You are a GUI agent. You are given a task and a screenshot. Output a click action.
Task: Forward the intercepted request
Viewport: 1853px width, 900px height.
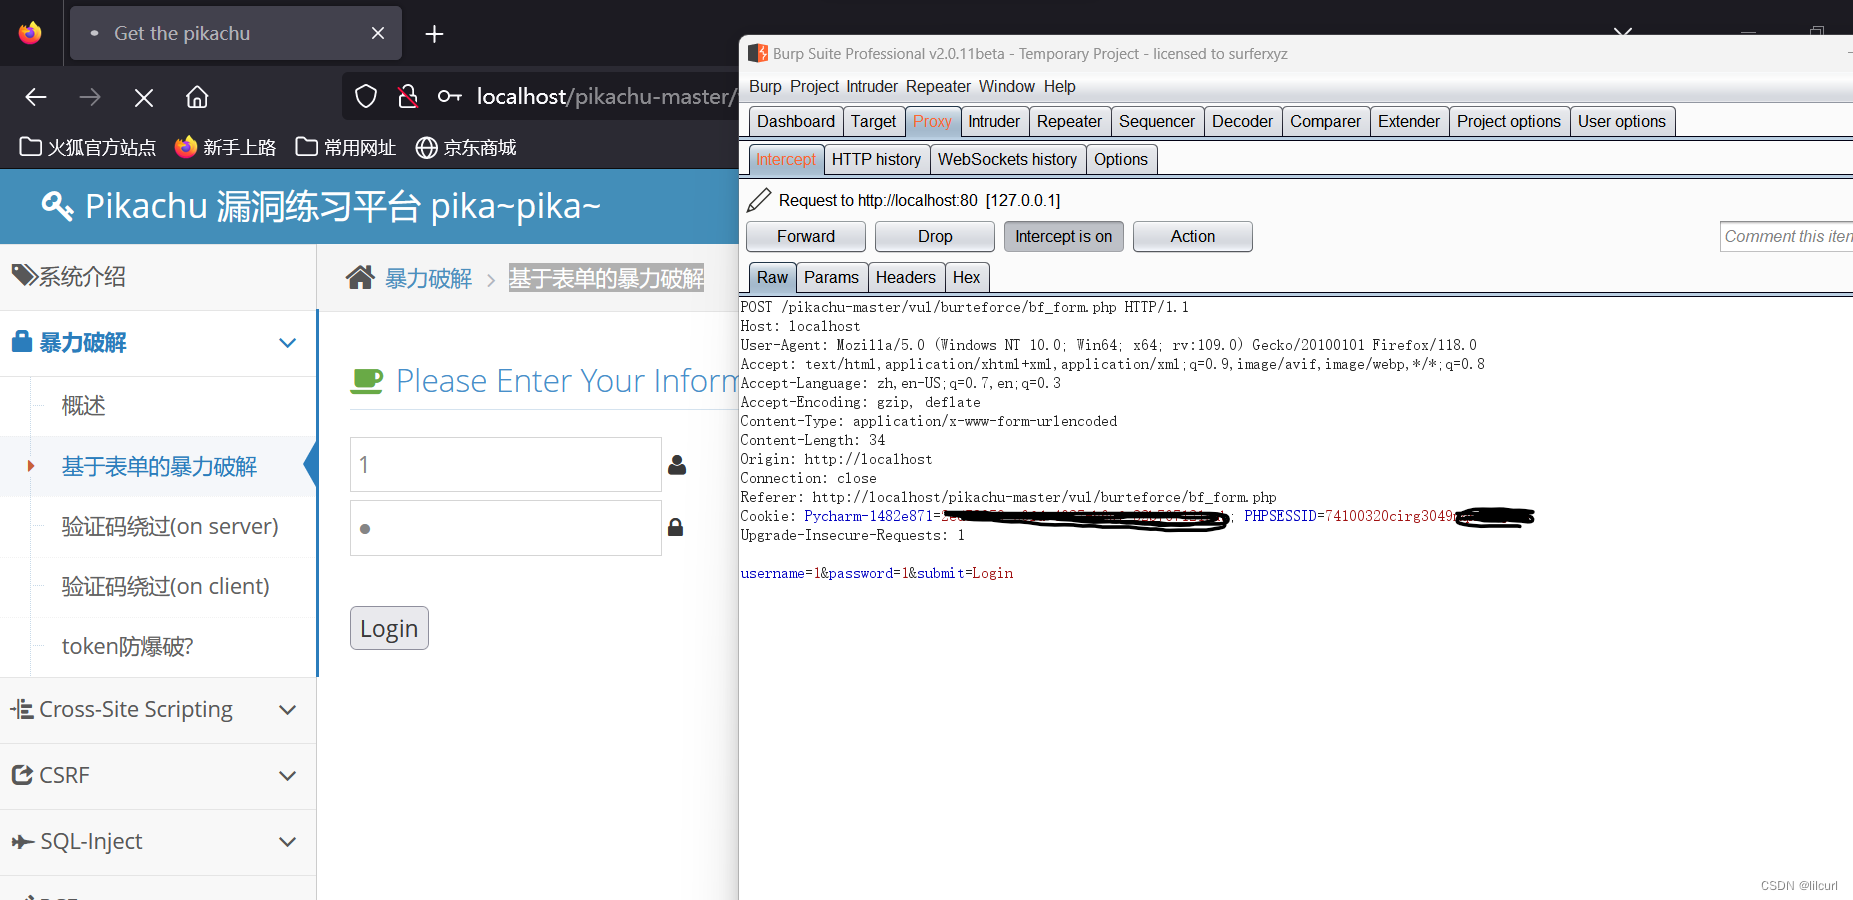[x=806, y=236]
